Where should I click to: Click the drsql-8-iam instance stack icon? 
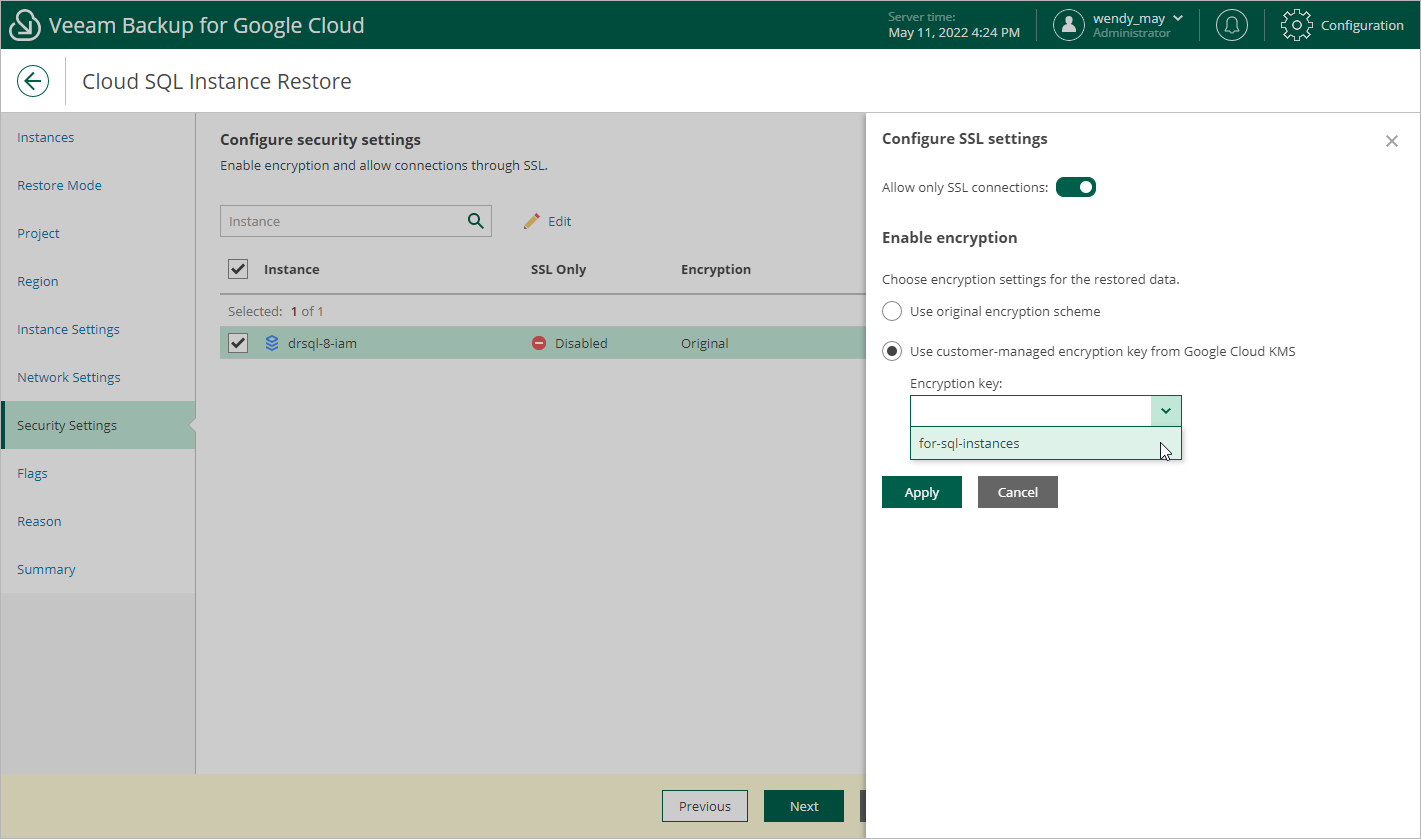[272, 343]
